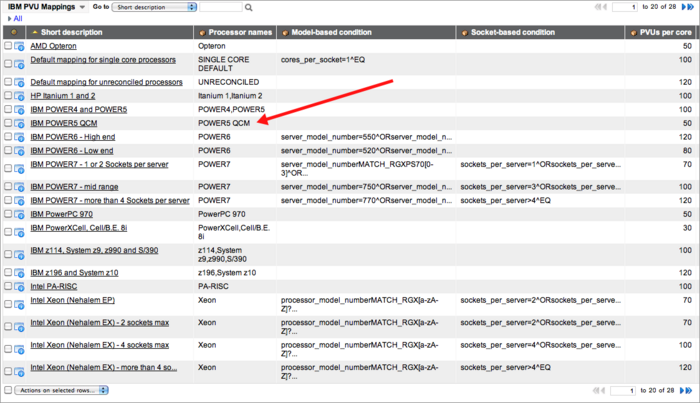
Task: Tick checkbox for IBM POWER7 - mid range
Action: pyautogui.click(x=8, y=187)
